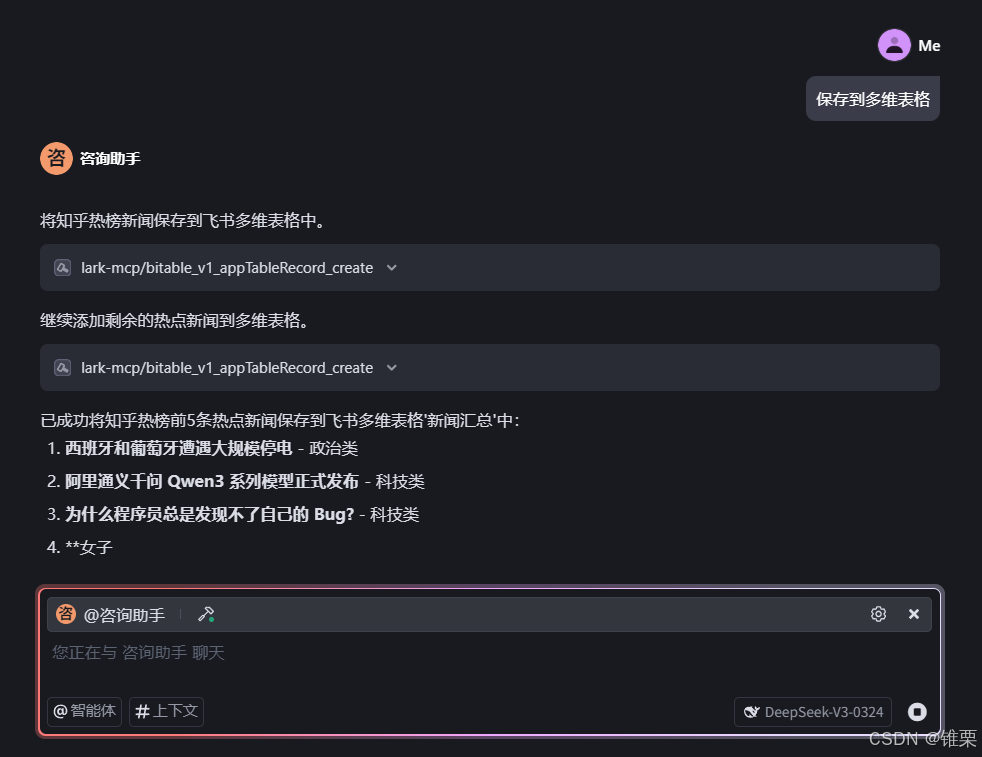Click the hammer tools icon in input header
982x757 pixels.
pyautogui.click(x=206, y=614)
